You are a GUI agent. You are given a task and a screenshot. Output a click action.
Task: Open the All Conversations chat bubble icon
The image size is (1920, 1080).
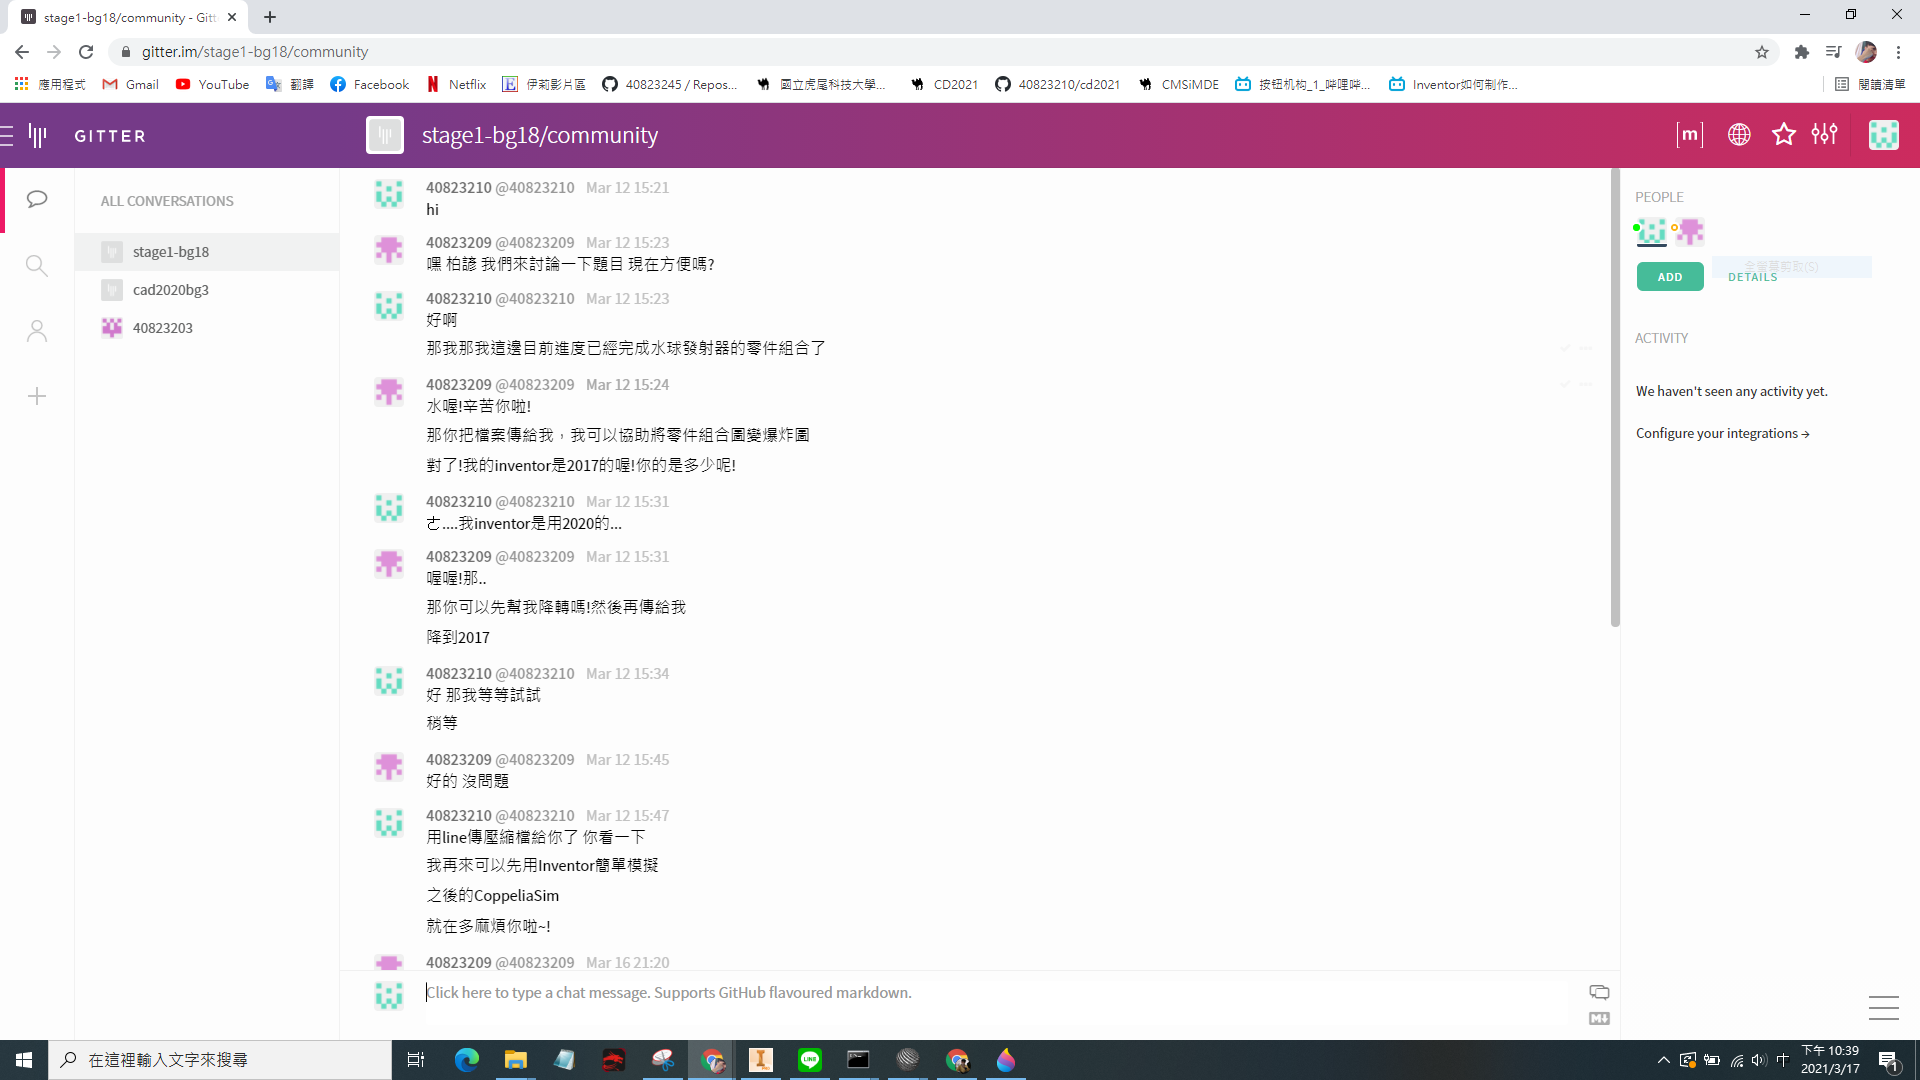(37, 199)
